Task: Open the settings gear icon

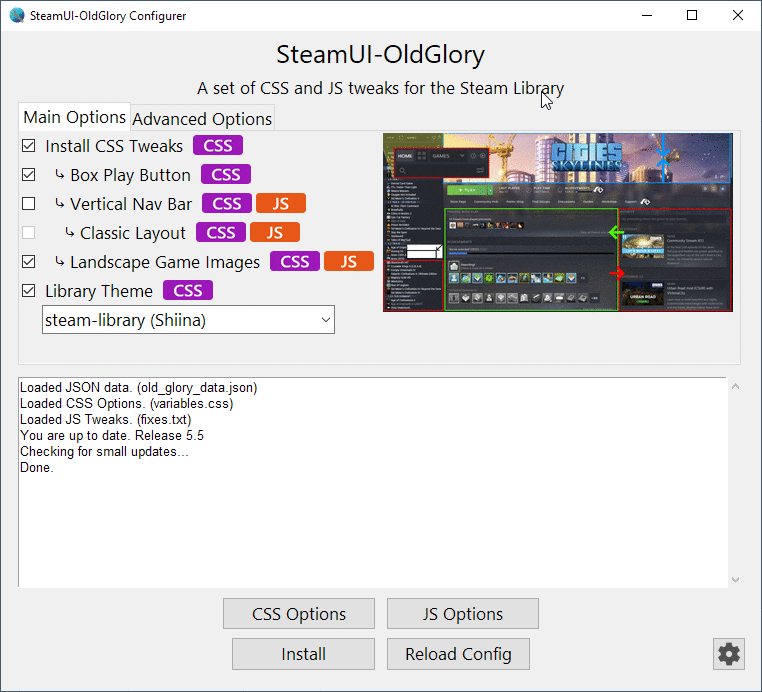Action: [728, 654]
